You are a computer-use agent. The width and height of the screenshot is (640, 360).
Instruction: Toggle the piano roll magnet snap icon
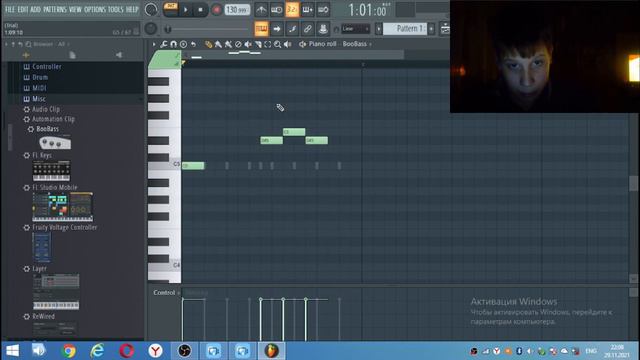(x=173, y=44)
